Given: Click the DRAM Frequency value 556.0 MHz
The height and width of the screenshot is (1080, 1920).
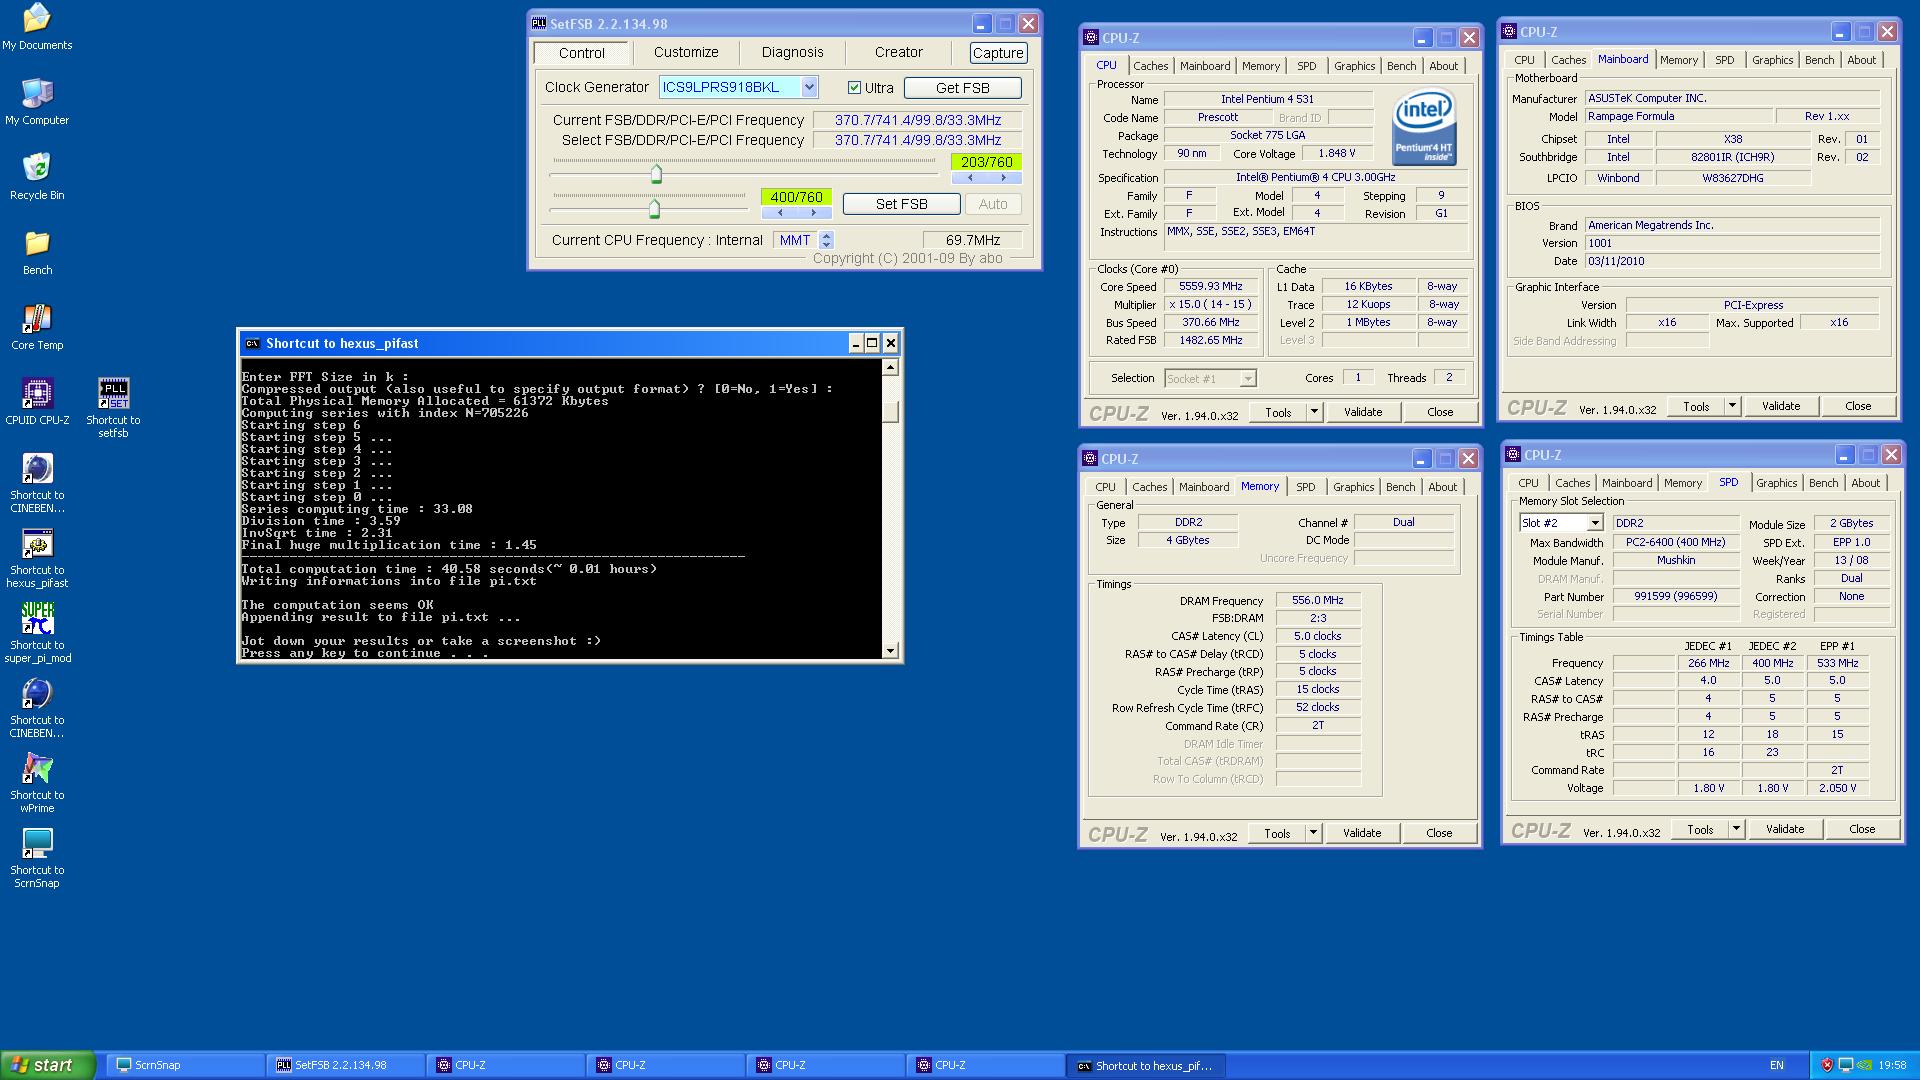Looking at the screenshot, I should pos(1317,600).
